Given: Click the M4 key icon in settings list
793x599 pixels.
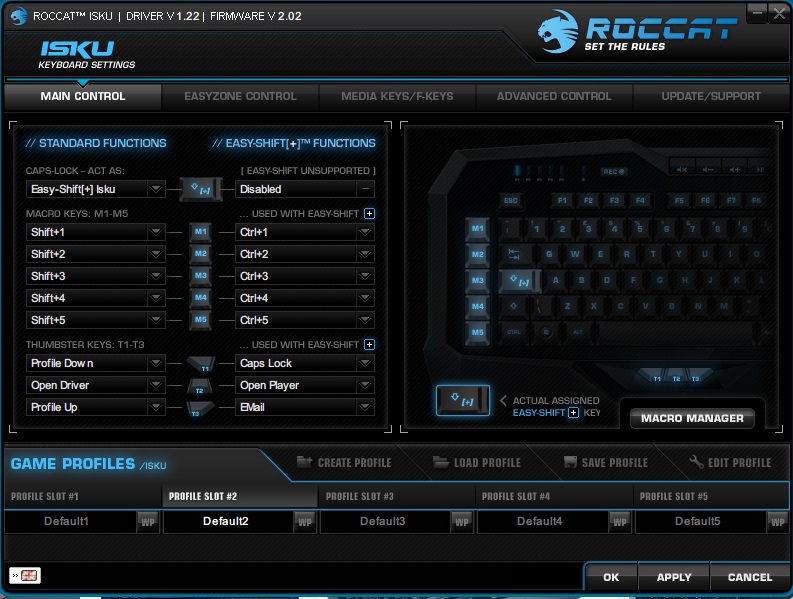Looking at the screenshot, I should pos(200,298).
